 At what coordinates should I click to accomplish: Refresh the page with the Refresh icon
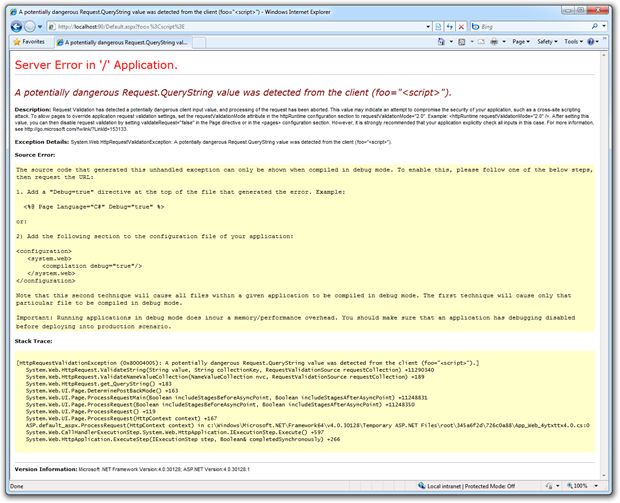(x=450, y=26)
